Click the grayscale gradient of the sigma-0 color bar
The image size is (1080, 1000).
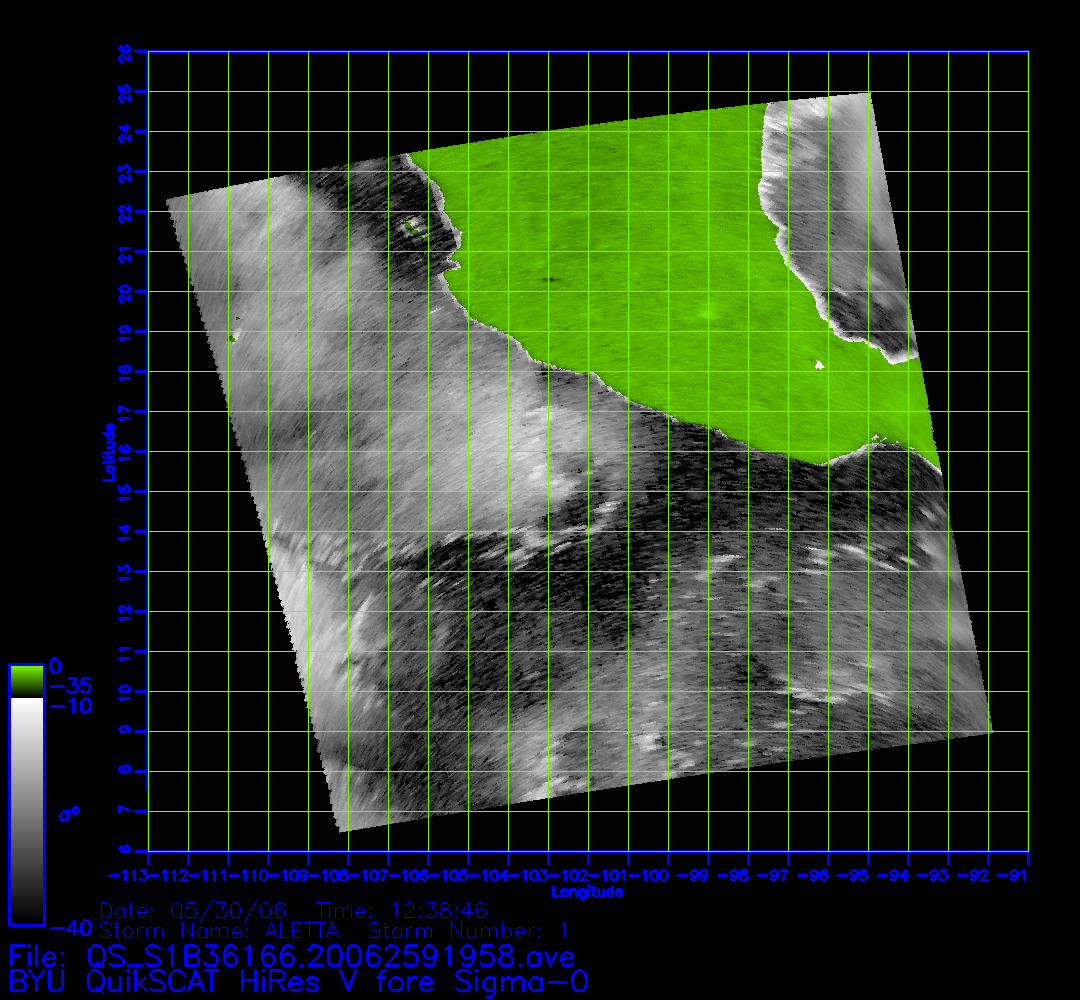click(x=26, y=810)
